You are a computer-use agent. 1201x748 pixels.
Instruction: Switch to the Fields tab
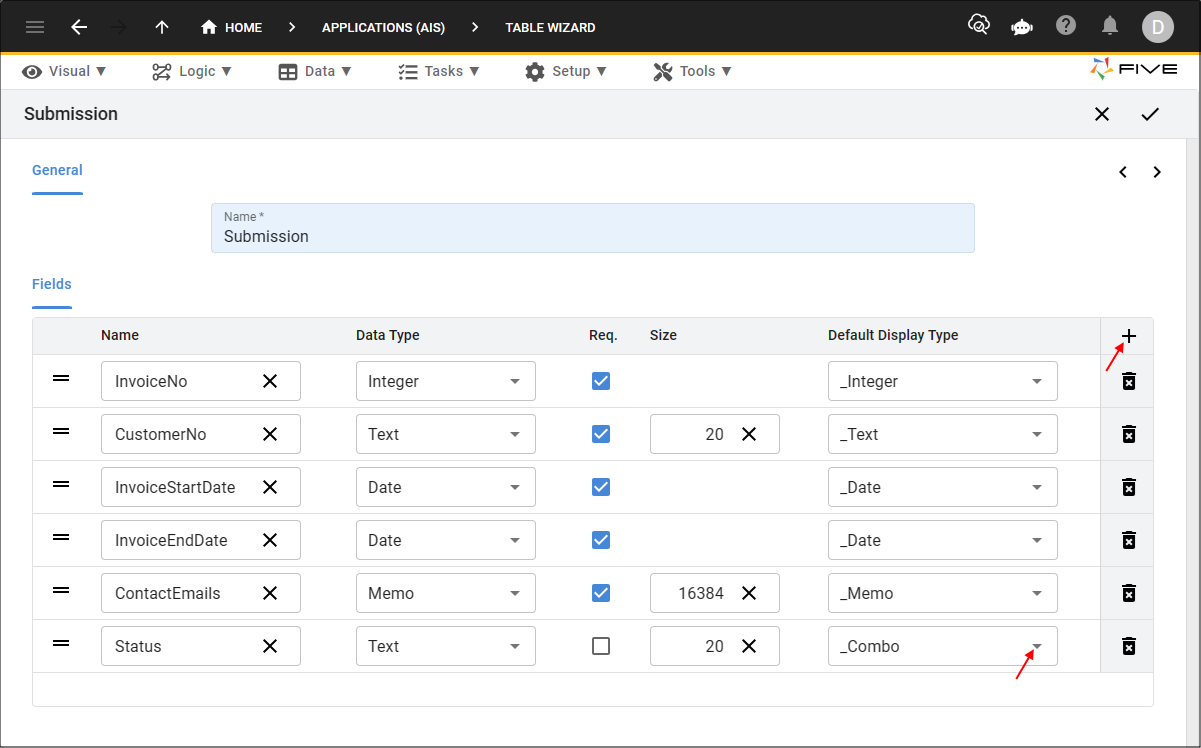click(x=51, y=284)
